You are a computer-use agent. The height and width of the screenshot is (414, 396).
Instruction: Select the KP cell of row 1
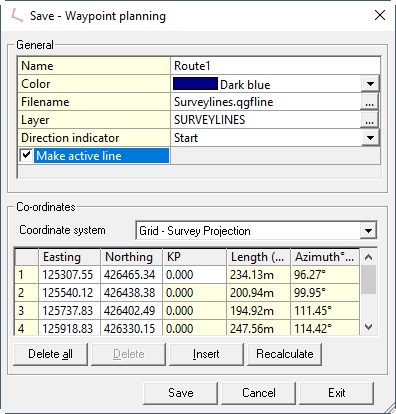(x=194, y=275)
